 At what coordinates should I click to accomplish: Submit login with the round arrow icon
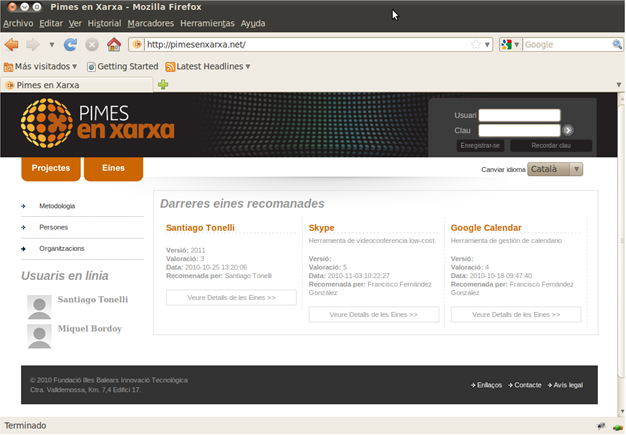point(568,130)
